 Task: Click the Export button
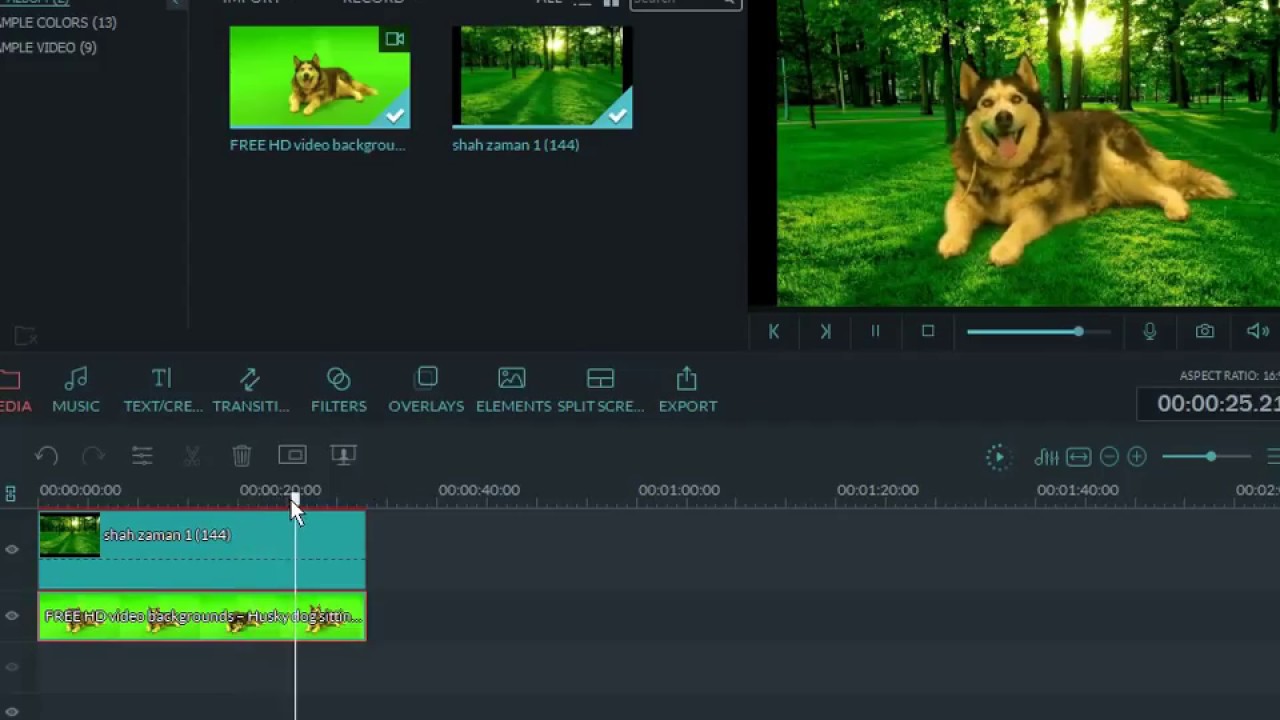point(687,390)
